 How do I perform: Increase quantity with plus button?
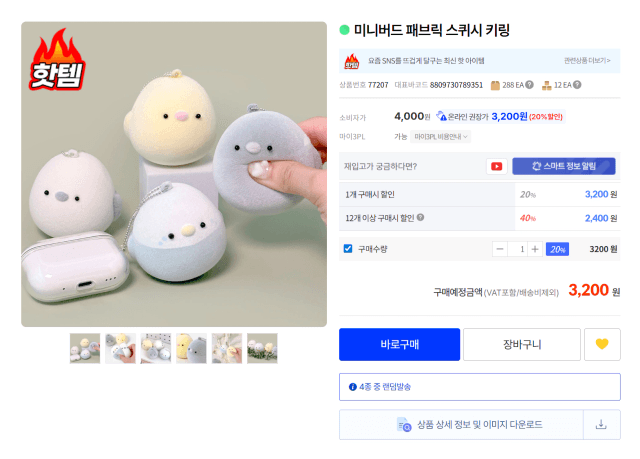pos(535,249)
